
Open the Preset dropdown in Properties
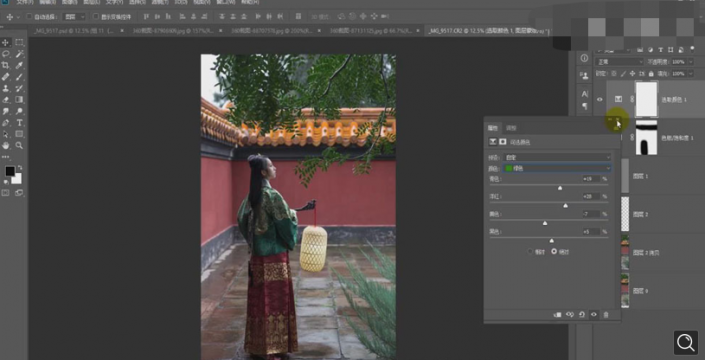(557, 157)
